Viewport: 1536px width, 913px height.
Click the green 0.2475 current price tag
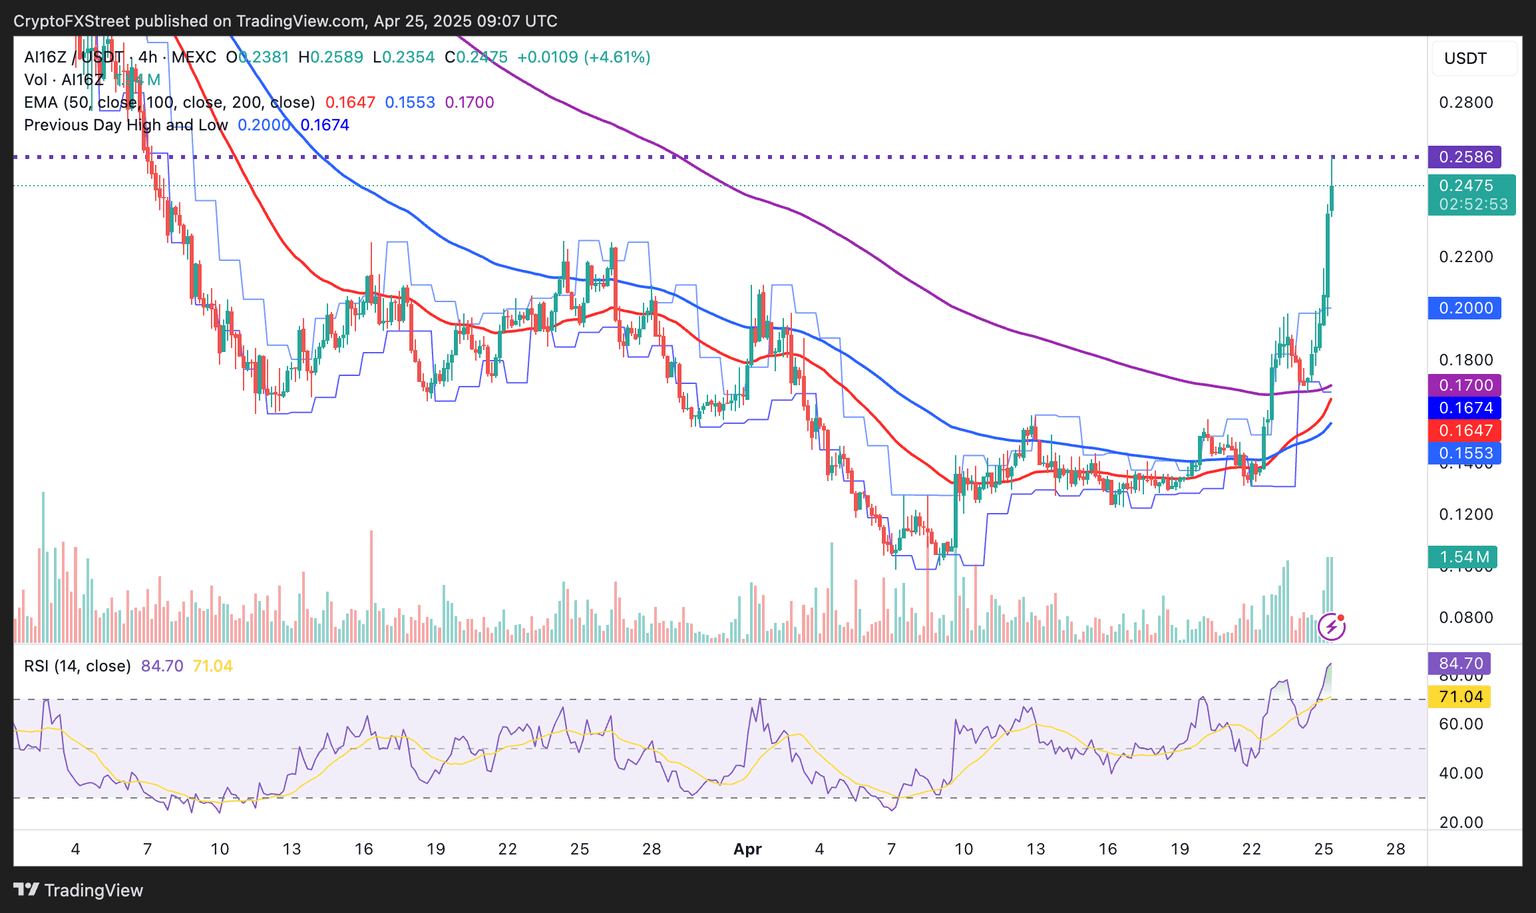(x=1470, y=186)
